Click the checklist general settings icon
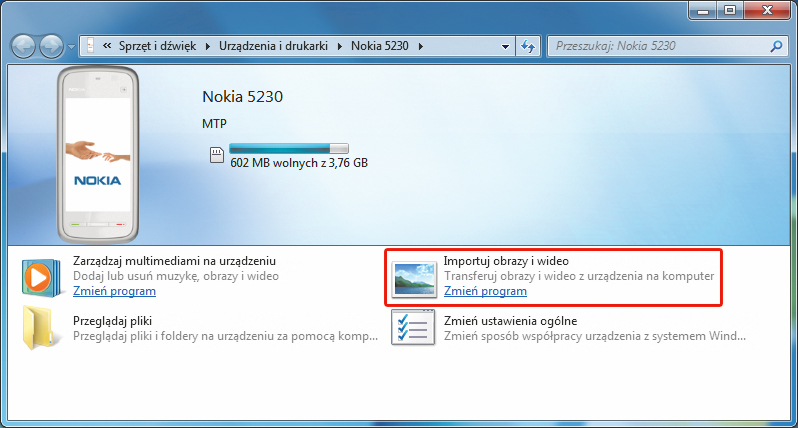This screenshot has height=428, width=798. coord(414,329)
